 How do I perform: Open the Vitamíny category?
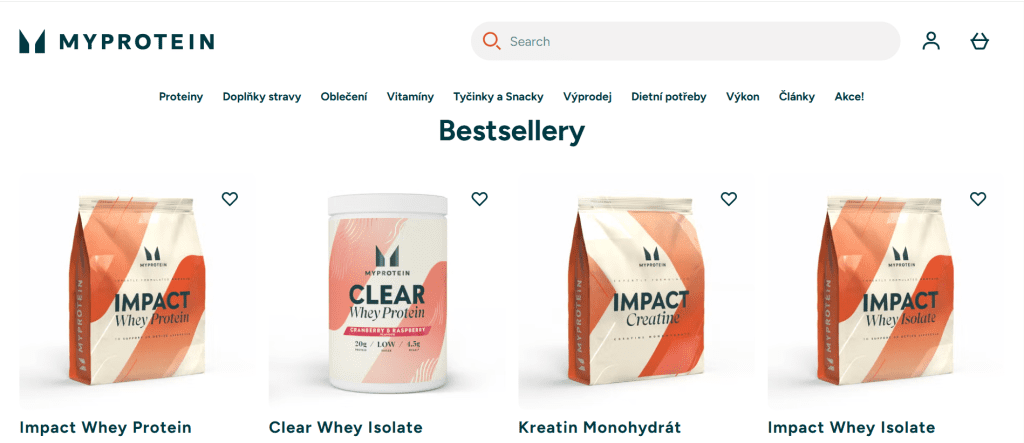tap(410, 97)
